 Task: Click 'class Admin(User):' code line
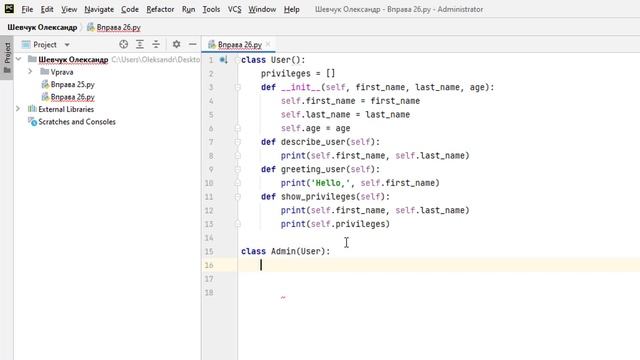click(x=285, y=251)
